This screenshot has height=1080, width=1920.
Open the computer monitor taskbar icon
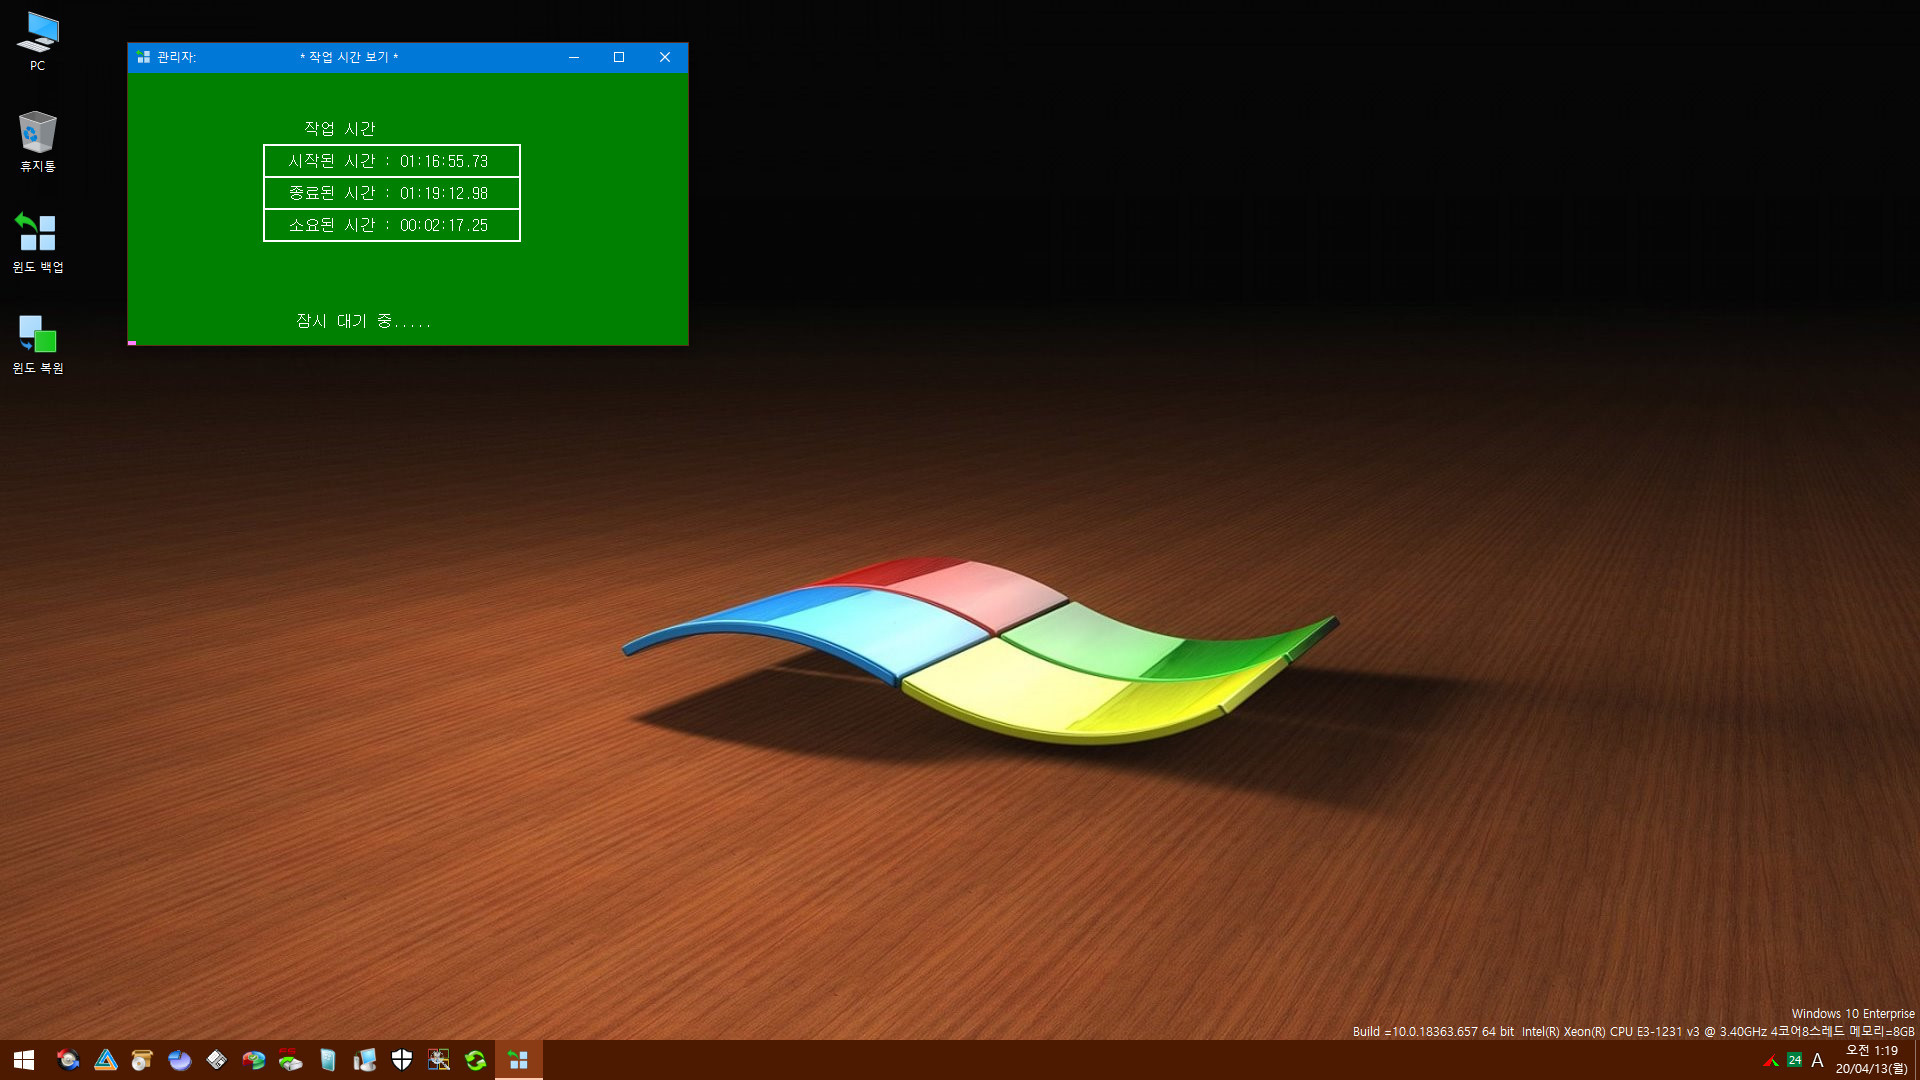pyautogui.click(x=364, y=1060)
